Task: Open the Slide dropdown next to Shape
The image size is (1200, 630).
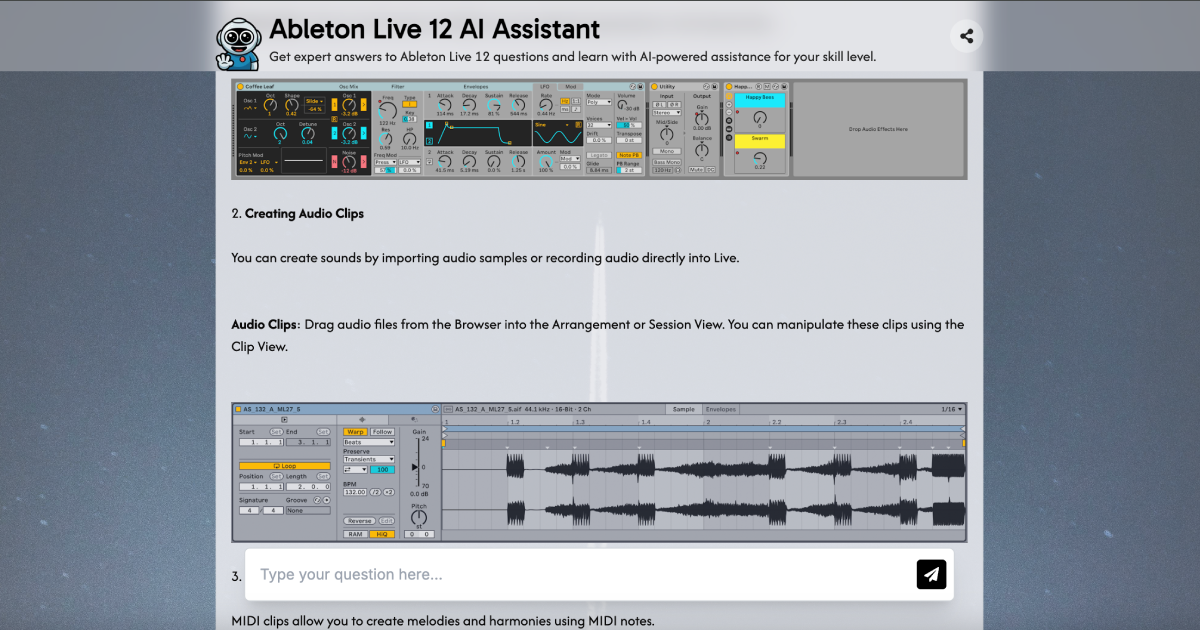Action: pos(315,101)
